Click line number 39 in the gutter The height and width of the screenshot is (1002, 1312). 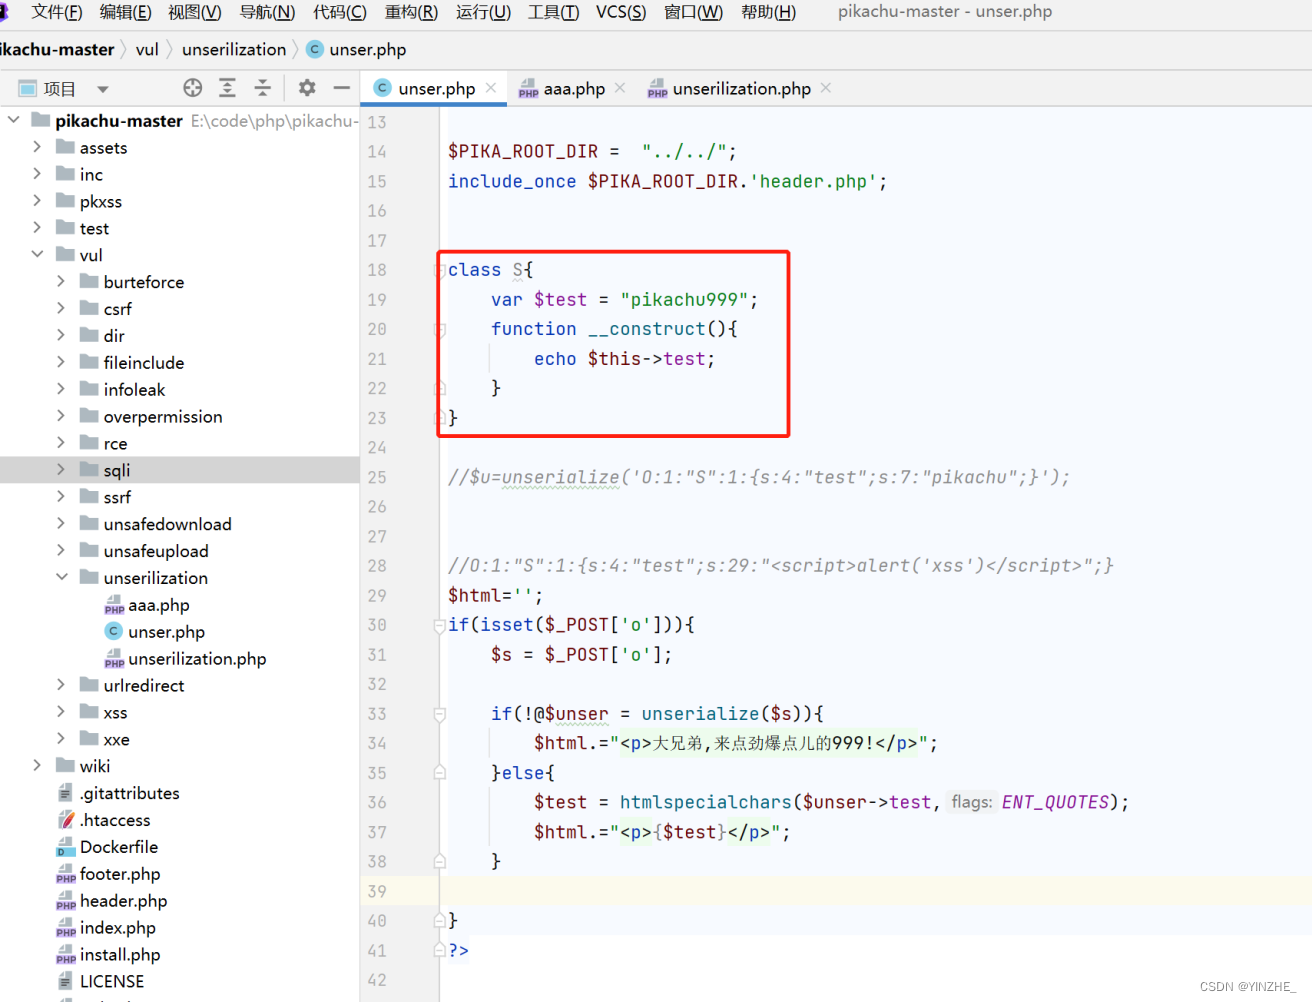pyautogui.click(x=377, y=891)
